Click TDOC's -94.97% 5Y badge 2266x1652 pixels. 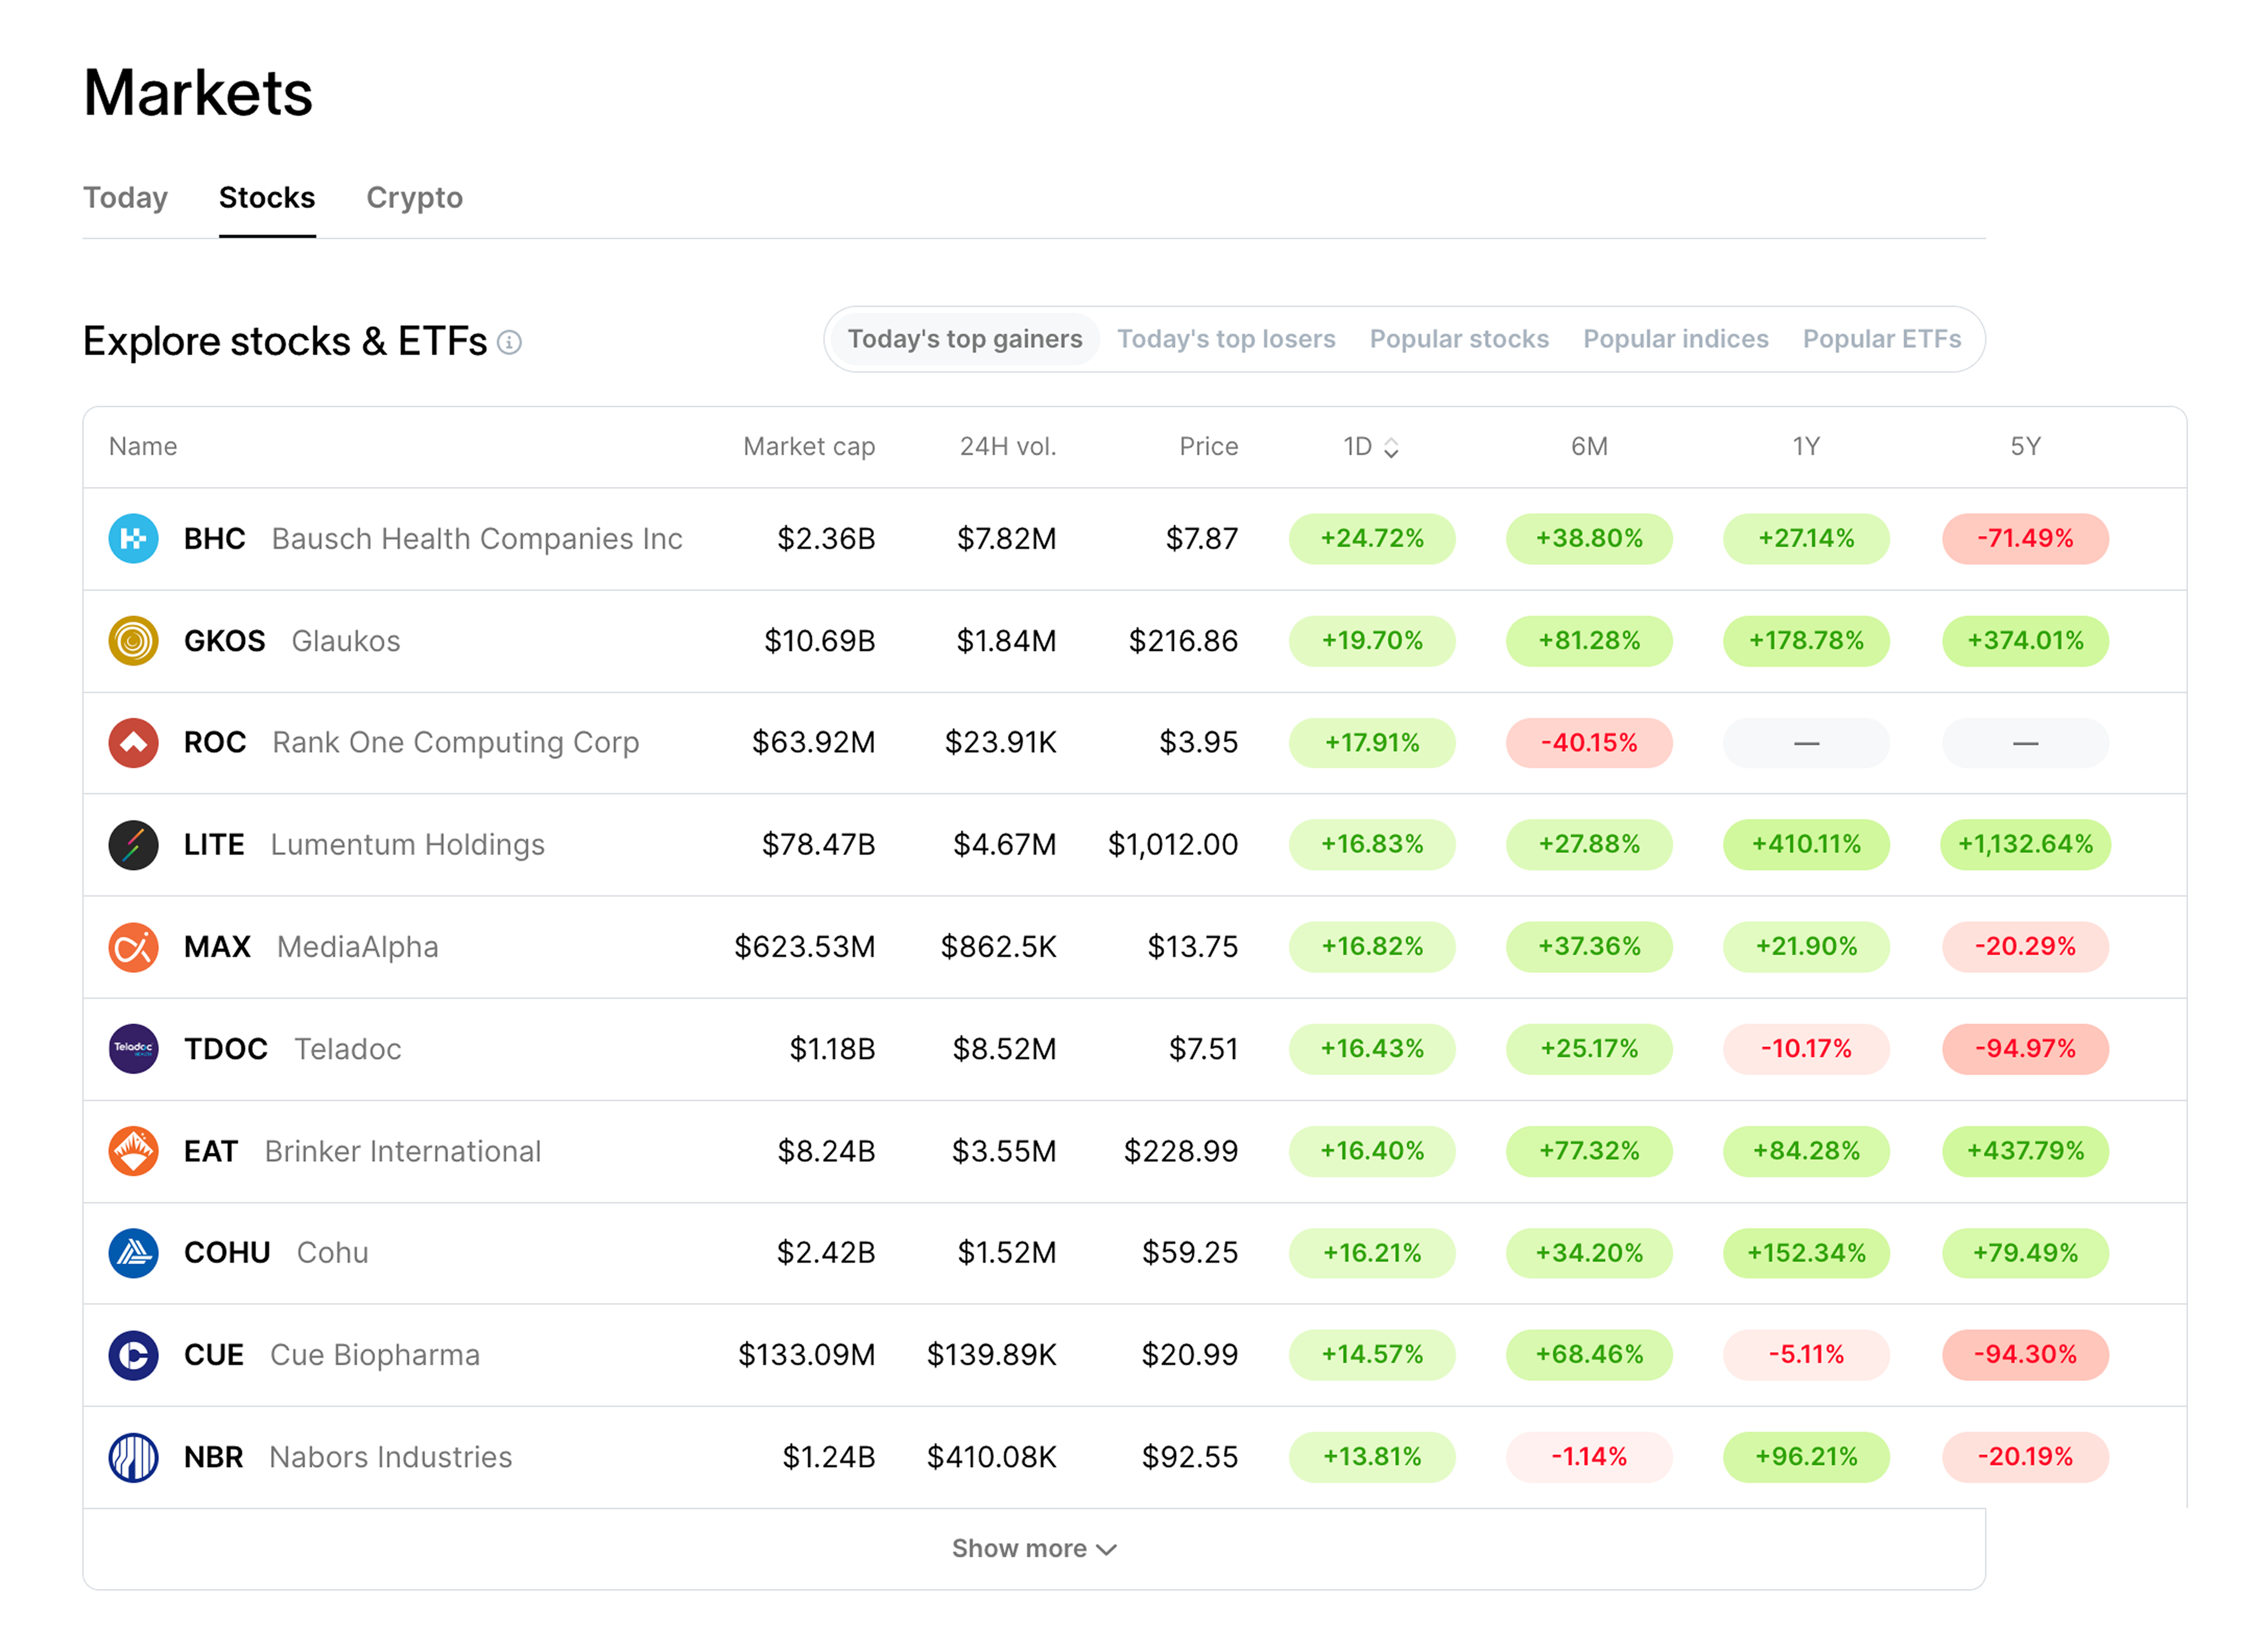(2025, 1049)
